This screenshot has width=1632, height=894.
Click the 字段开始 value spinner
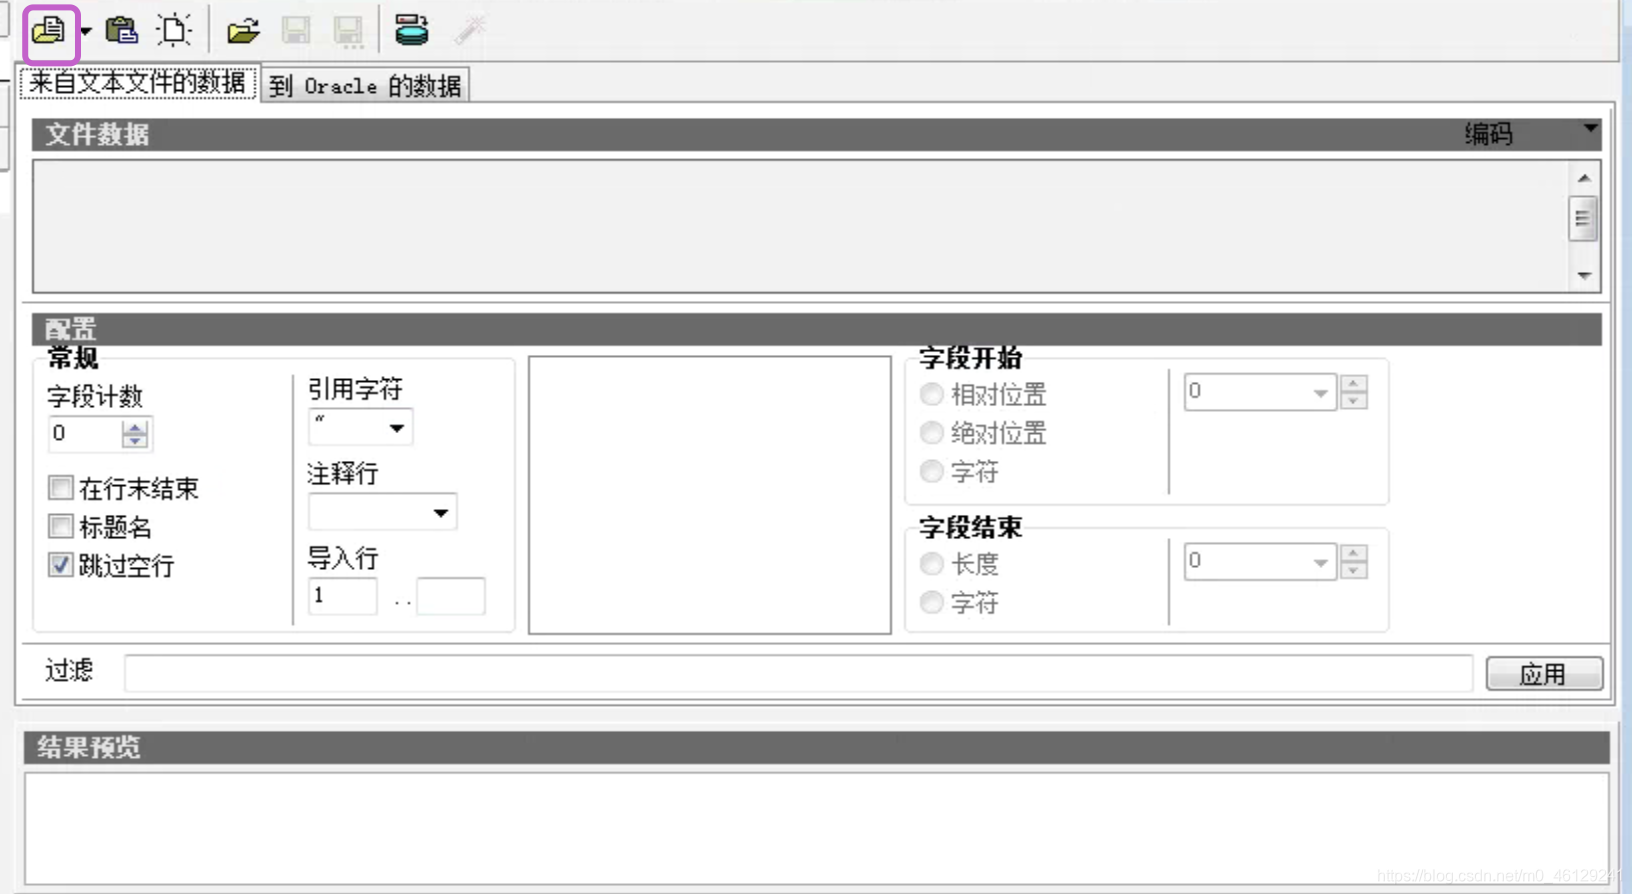(x=1354, y=392)
